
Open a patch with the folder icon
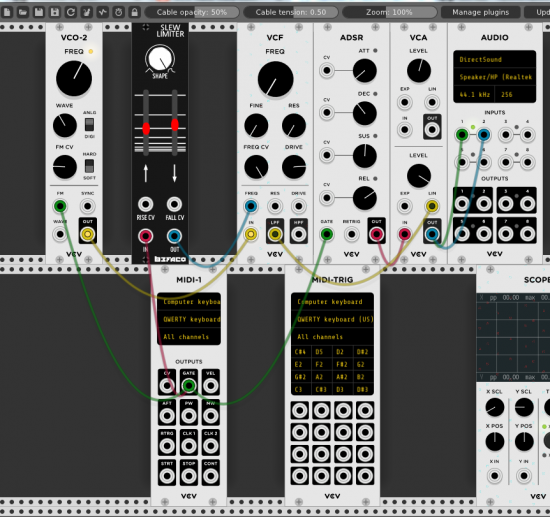[x=23, y=12]
